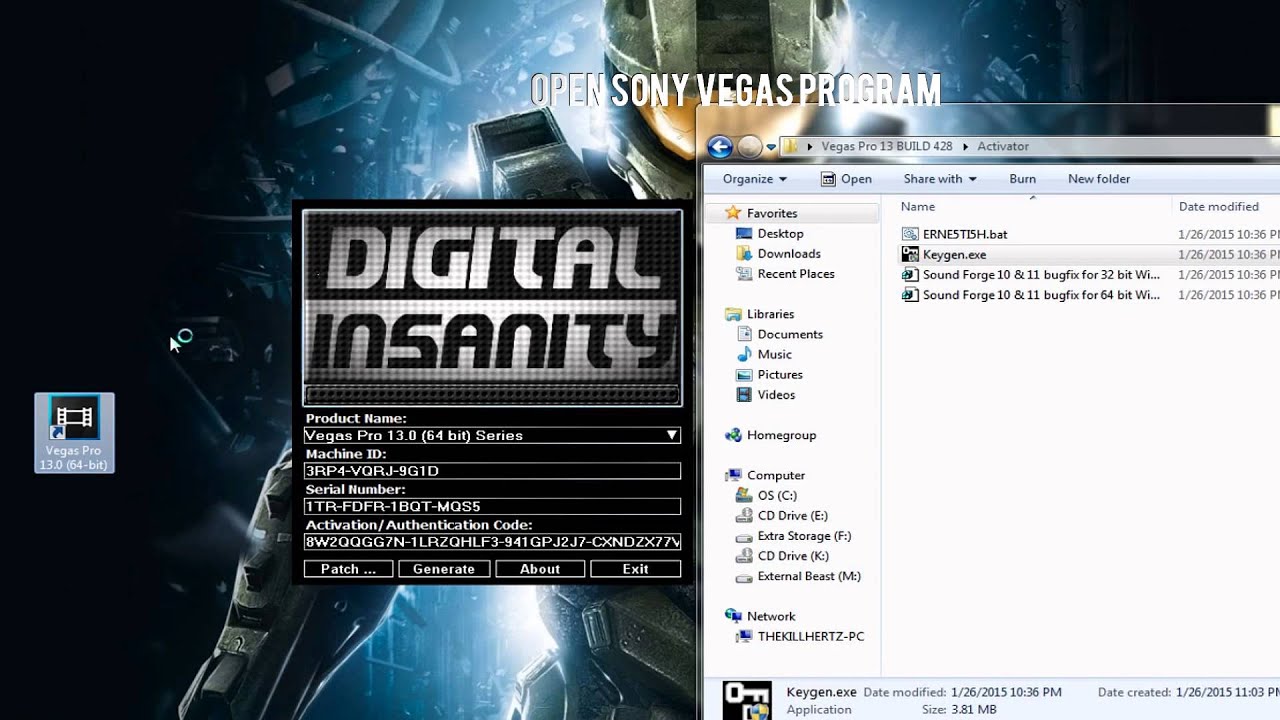Open the Music library
The width and height of the screenshot is (1280, 720).
[774, 355]
